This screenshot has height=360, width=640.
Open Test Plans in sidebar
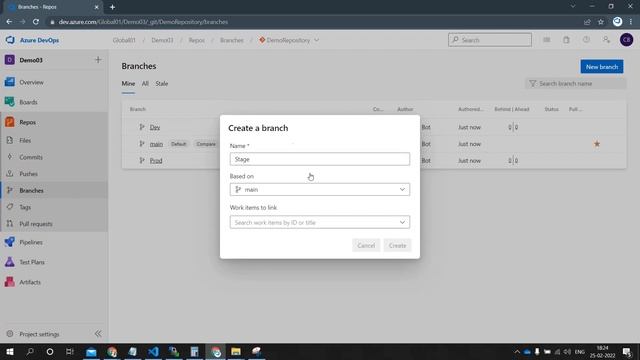point(32,262)
